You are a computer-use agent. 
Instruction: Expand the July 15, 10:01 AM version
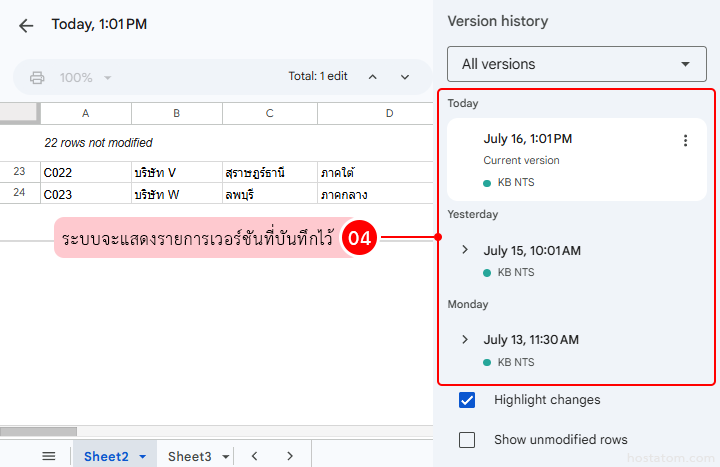click(x=465, y=250)
